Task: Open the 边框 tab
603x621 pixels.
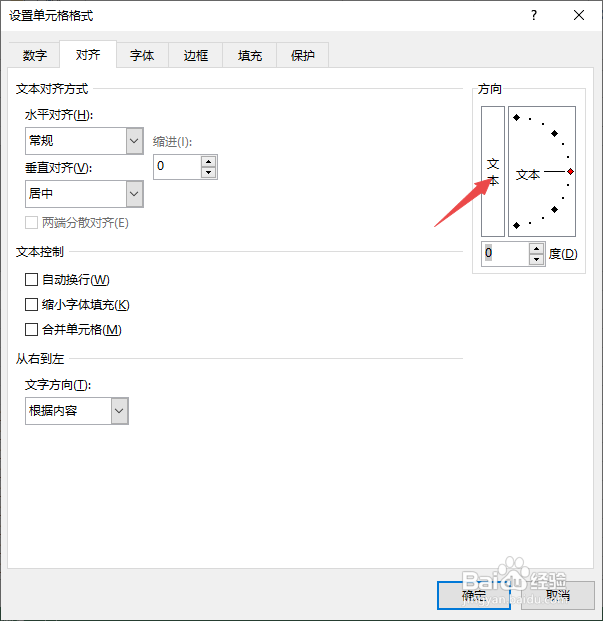Action: pyautogui.click(x=196, y=55)
